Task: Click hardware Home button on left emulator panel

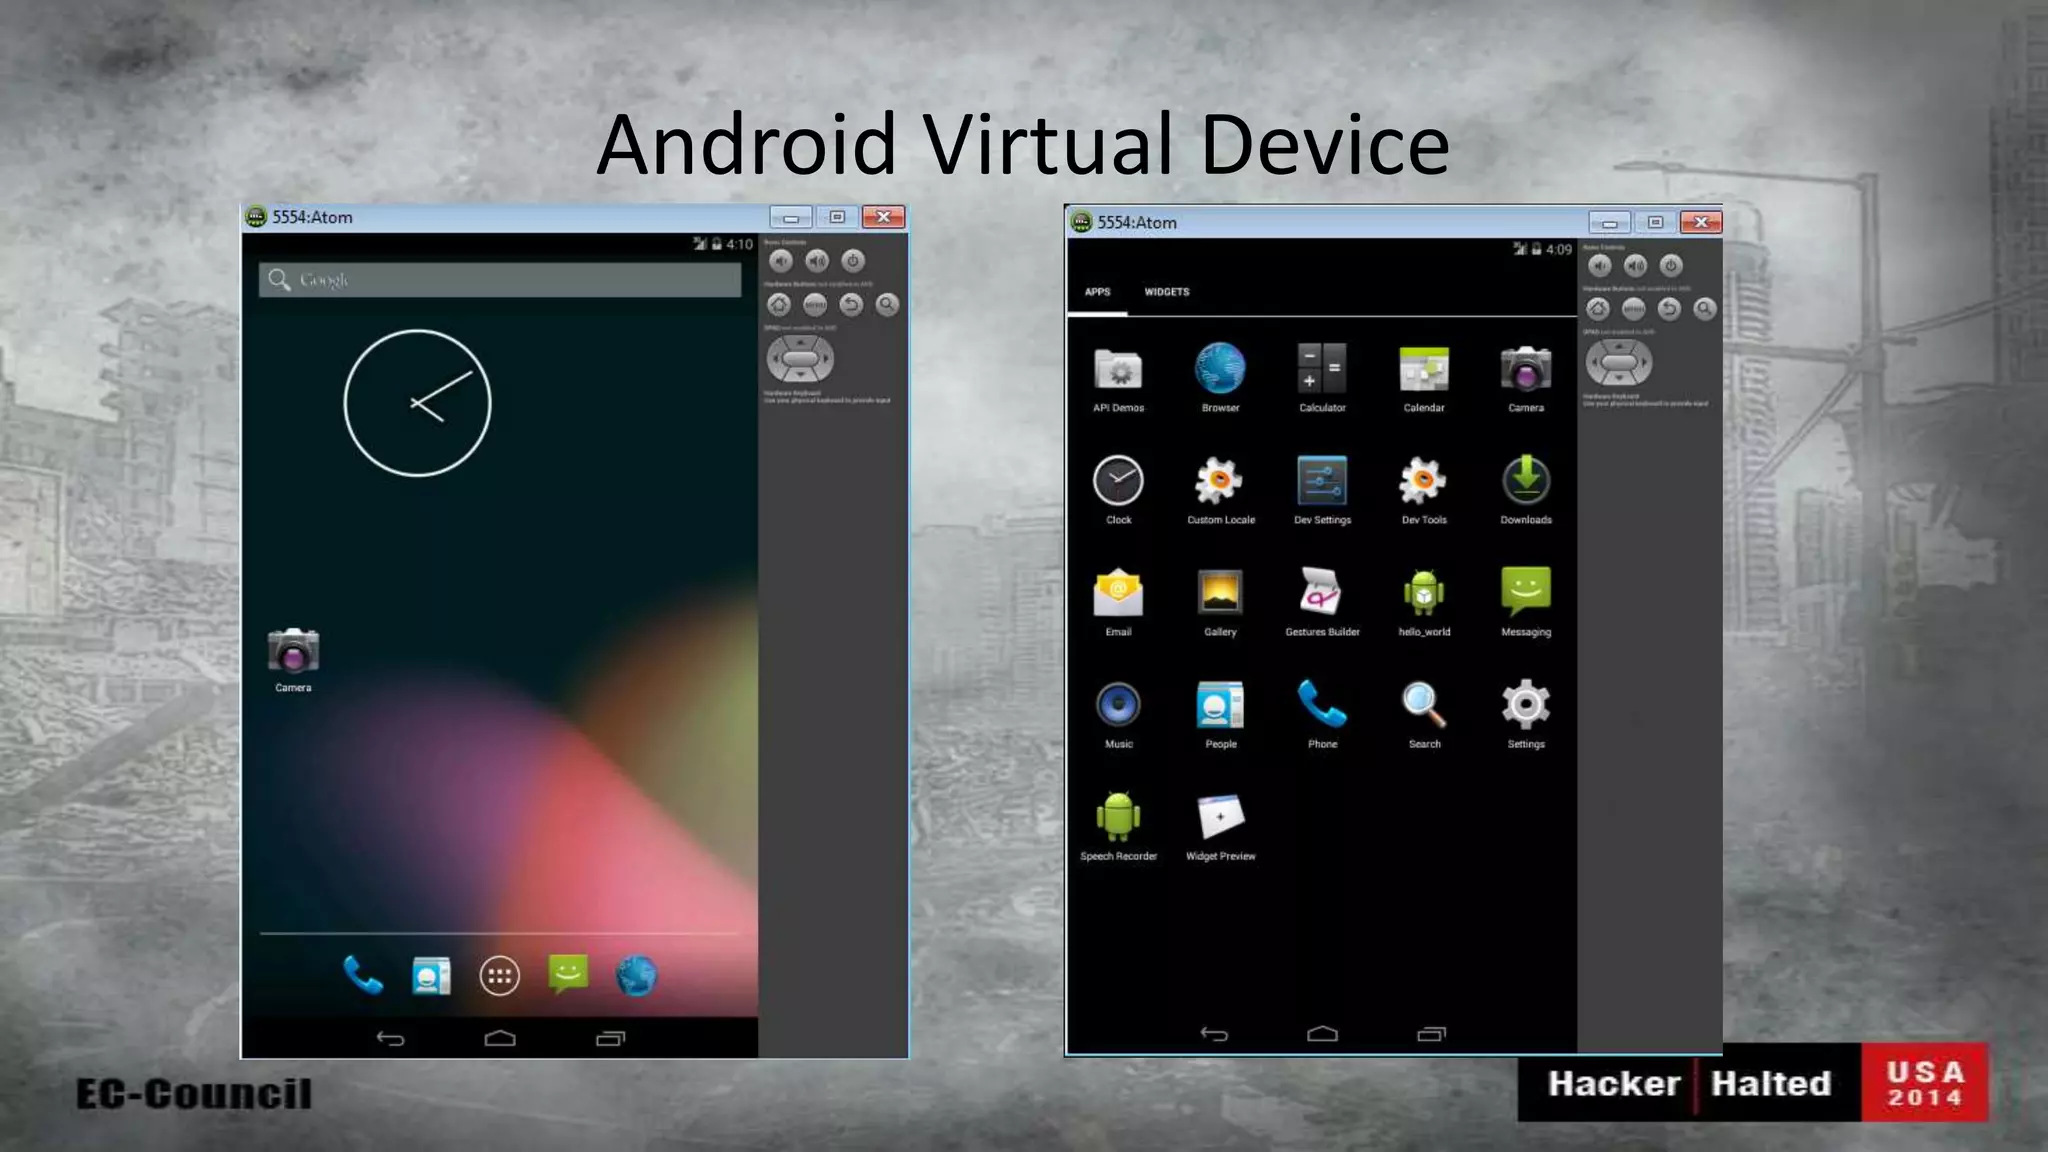Action: [779, 305]
